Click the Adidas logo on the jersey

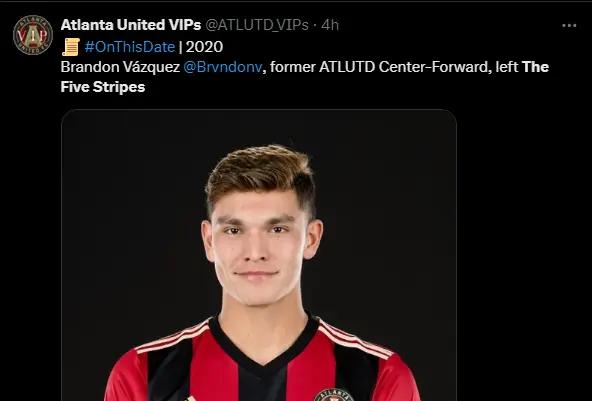click(x=191, y=398)
